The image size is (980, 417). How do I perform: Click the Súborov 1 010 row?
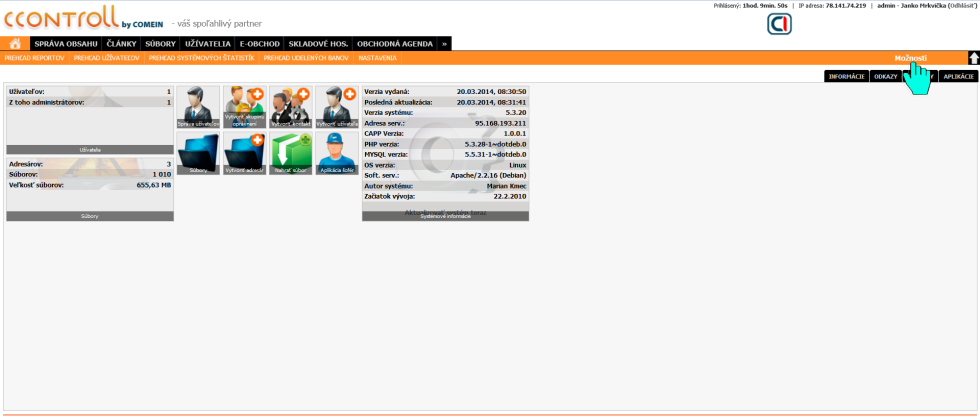[x=90, y=174]
